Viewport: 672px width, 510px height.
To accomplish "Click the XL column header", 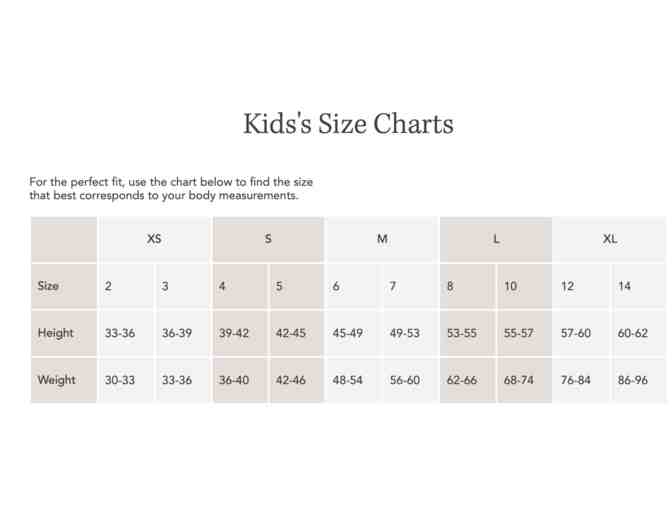I will click(610, 240).
